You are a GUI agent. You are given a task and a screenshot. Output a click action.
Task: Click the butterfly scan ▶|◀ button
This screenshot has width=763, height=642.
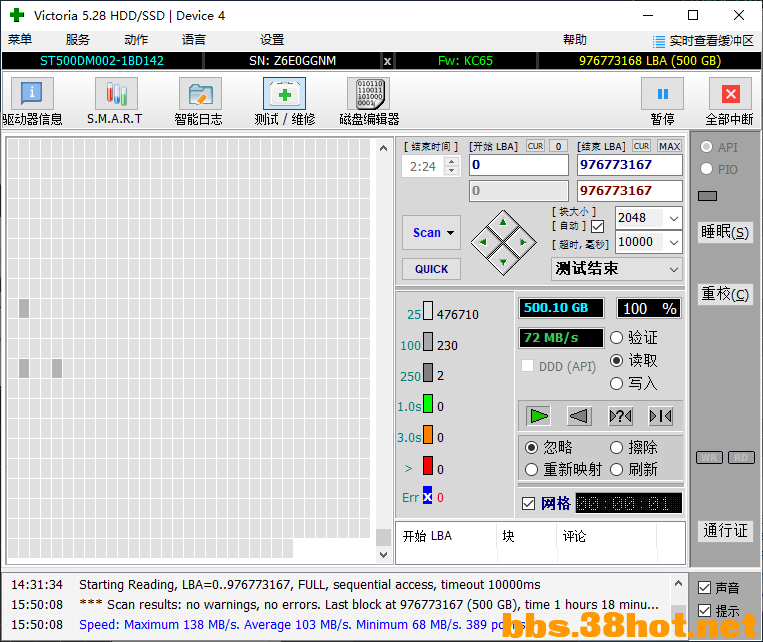(661, 416)
